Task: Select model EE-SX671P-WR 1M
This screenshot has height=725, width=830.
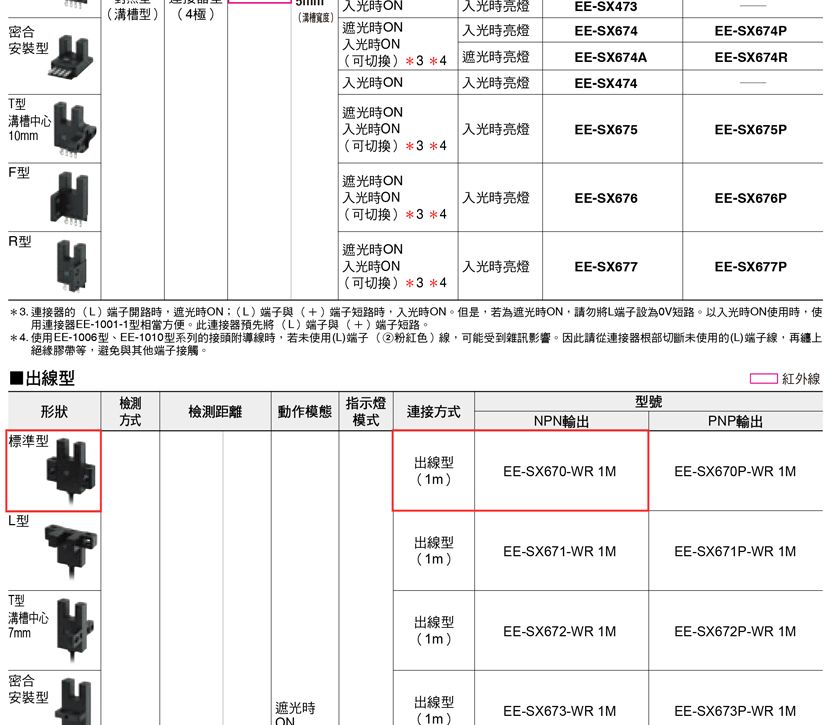Action: [x=735, y=551]
